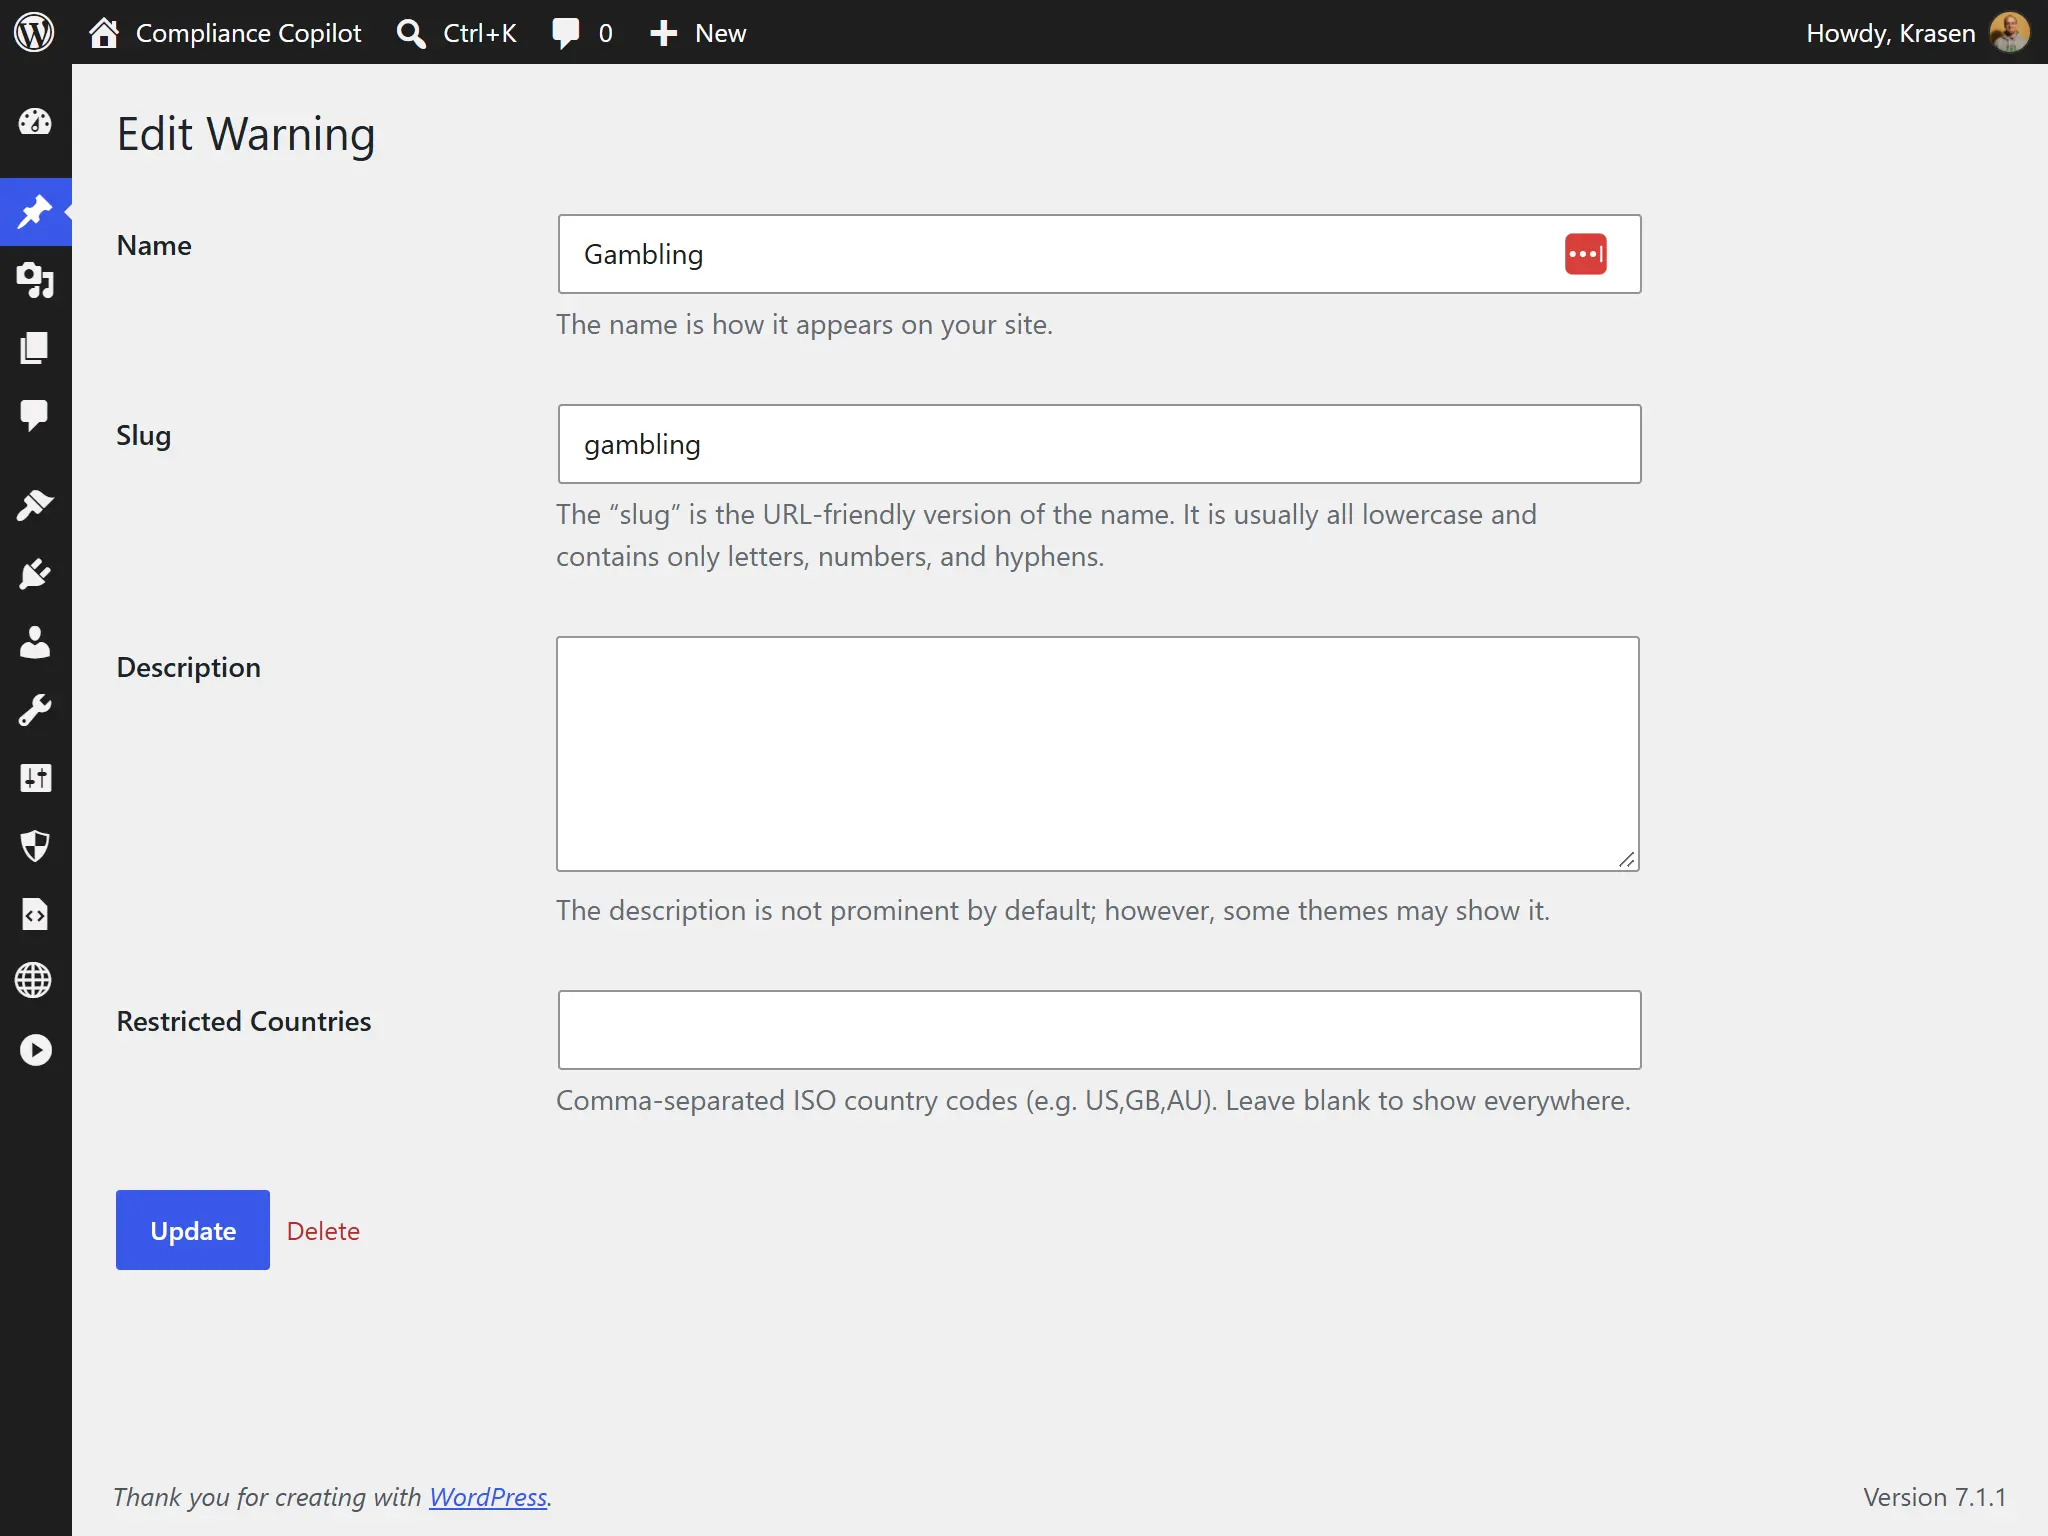Open the Tools wrench icon
The image size is (2048, 1536).
35,711
